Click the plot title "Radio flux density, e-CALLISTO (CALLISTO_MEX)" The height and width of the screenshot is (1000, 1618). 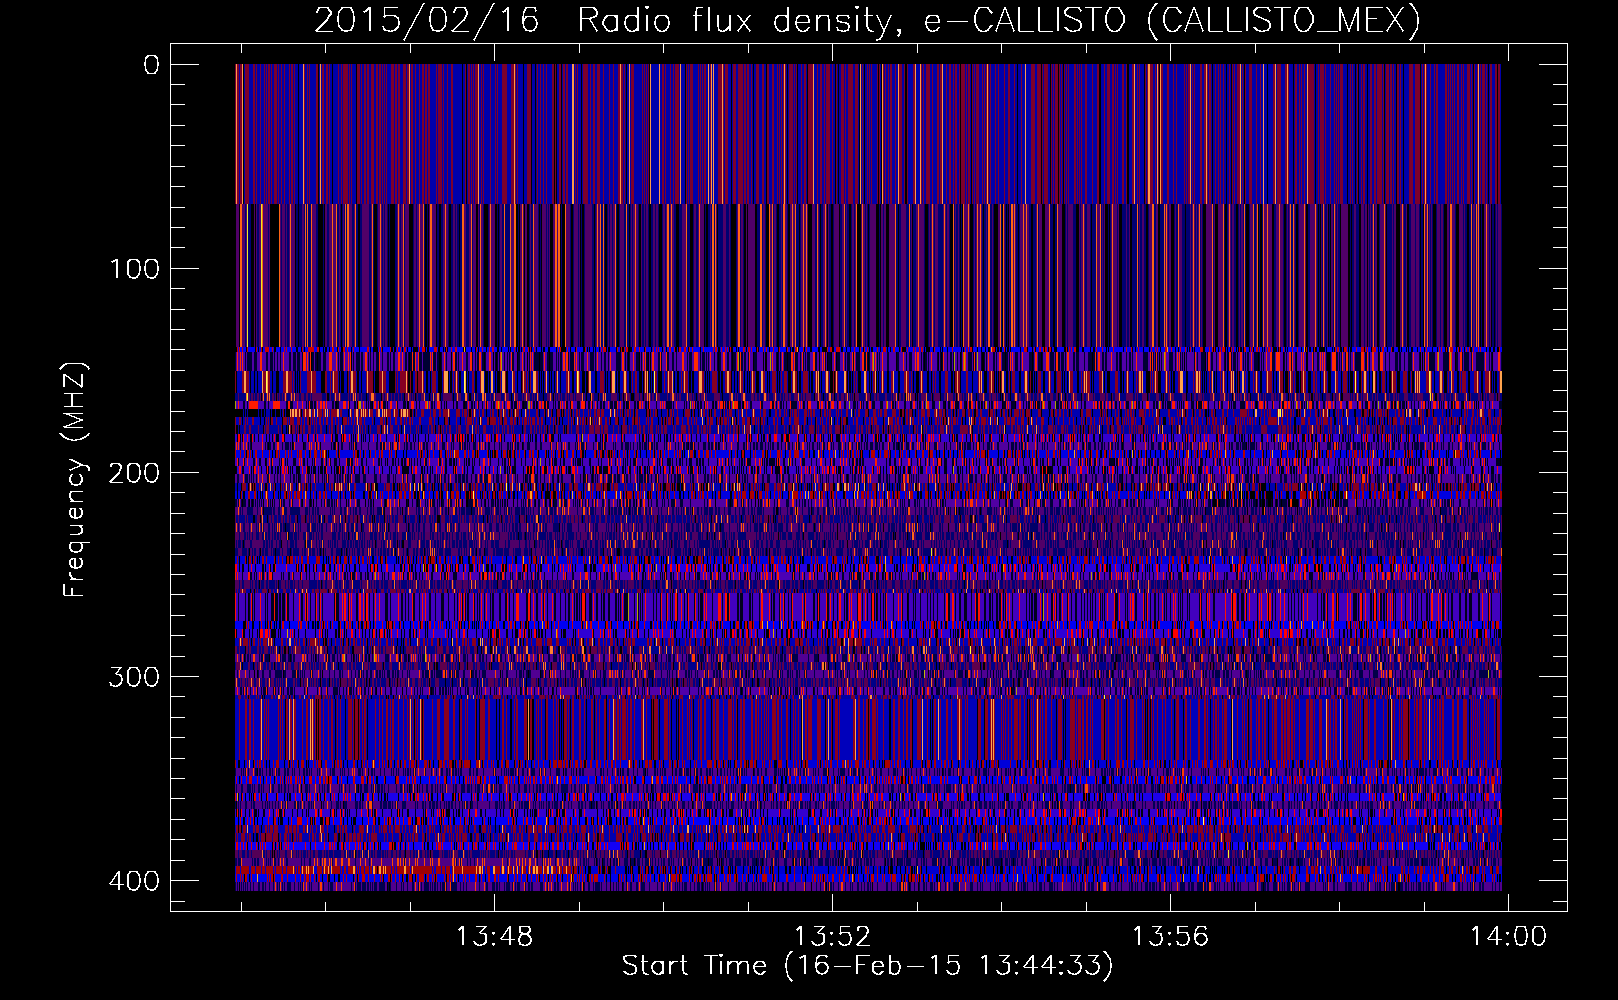point(999,20)
